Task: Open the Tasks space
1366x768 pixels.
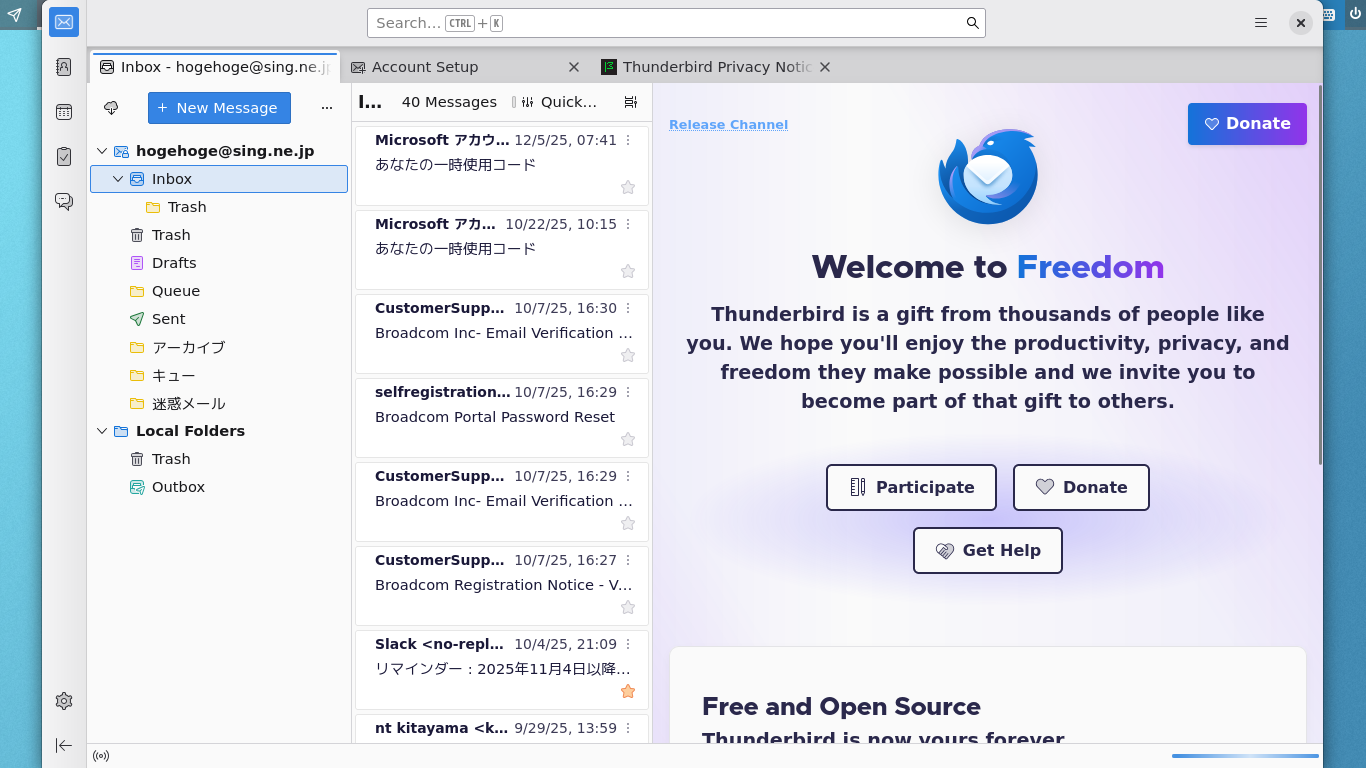Action: [x=64, y=156]
